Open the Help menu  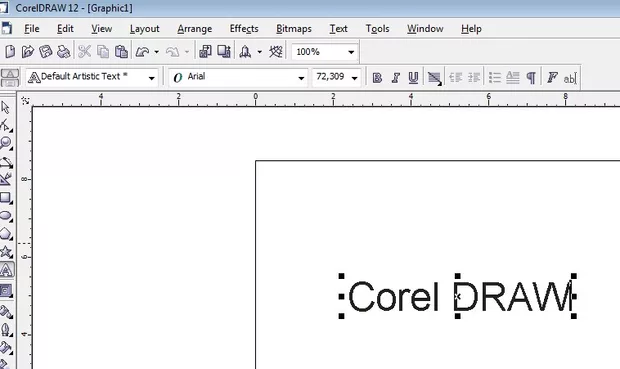(471, 29)
